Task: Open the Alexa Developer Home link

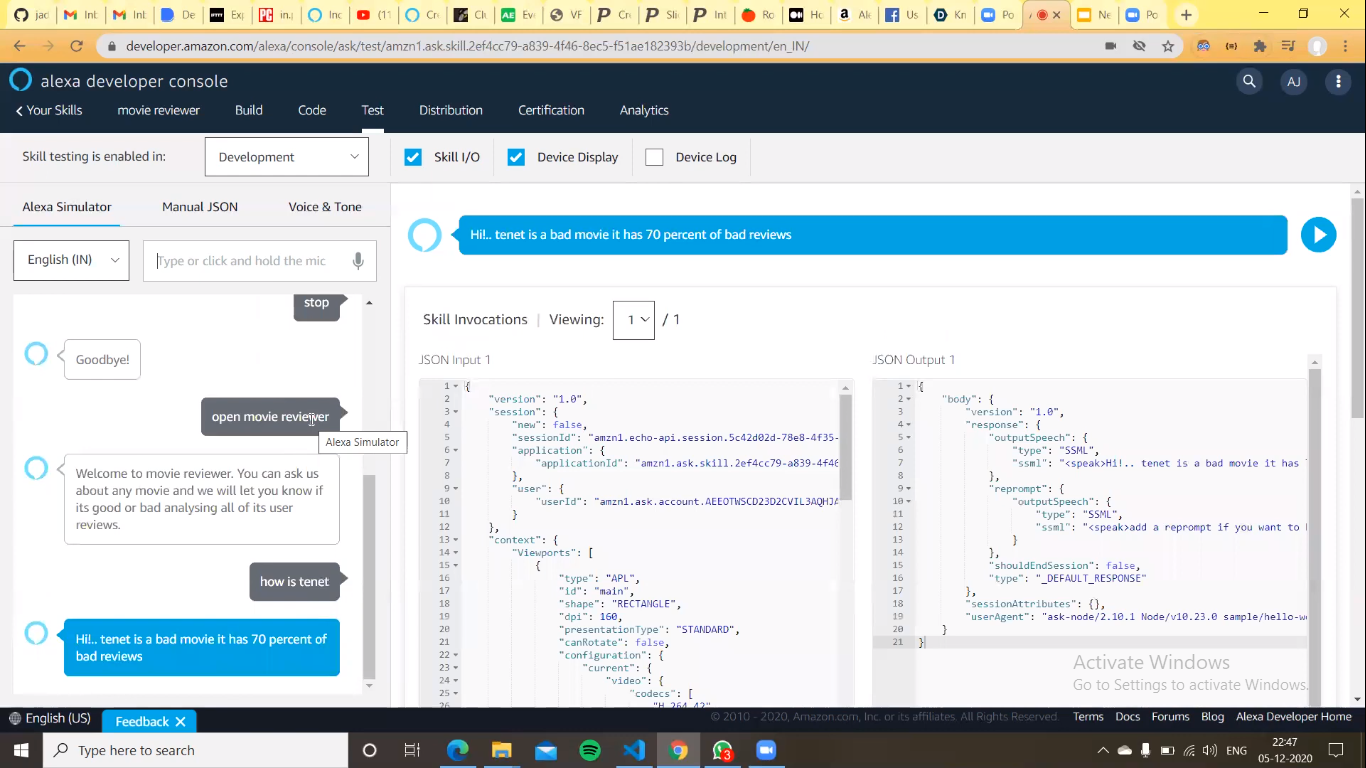Action: click(x=1294, y=716)
